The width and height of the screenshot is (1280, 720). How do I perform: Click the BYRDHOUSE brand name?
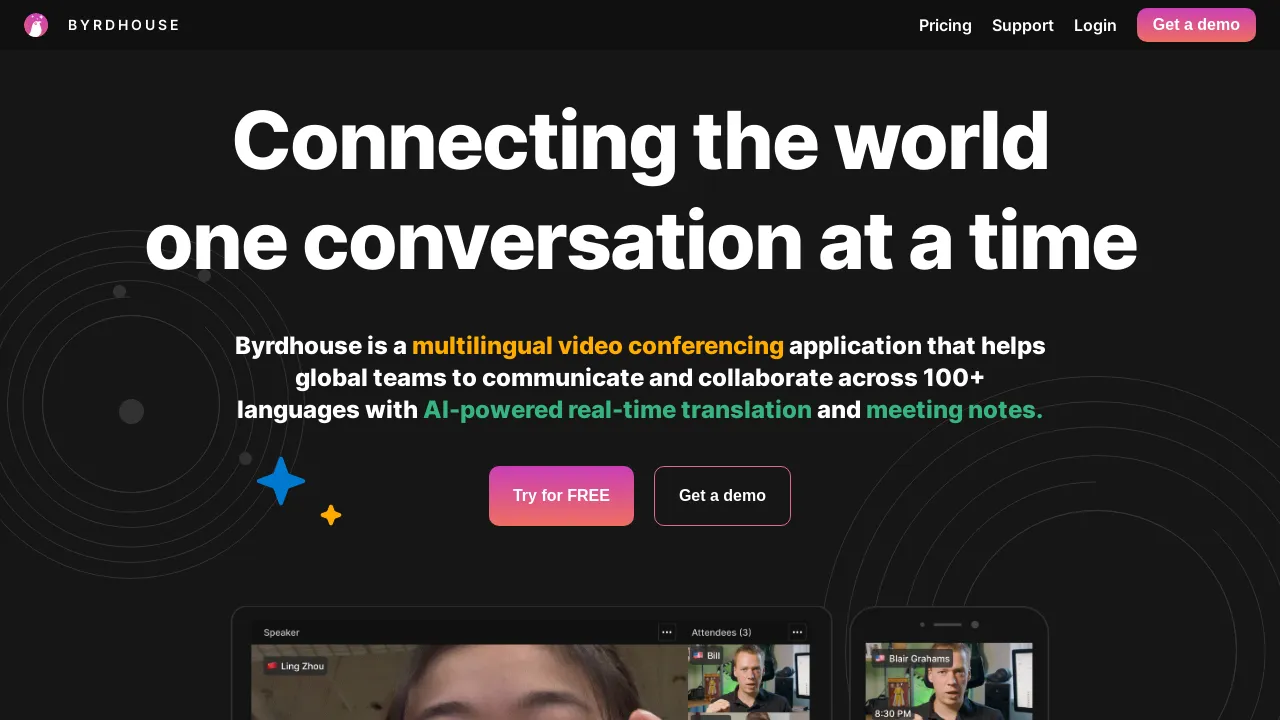point(124,25)
